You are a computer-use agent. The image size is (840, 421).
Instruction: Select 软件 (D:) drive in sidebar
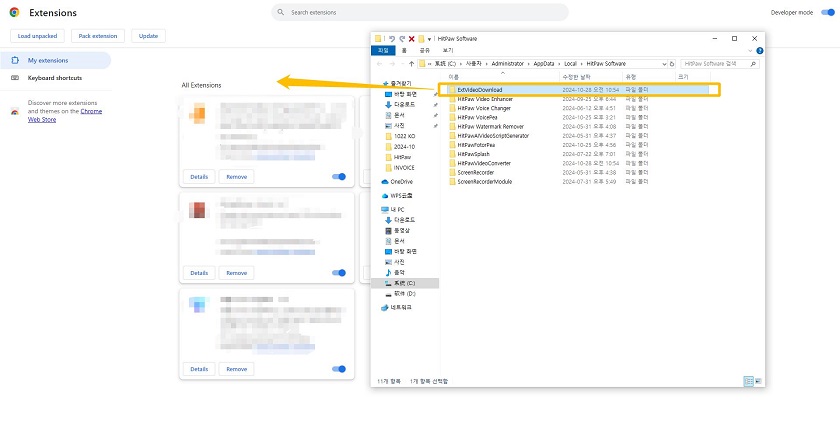click(x=400, y=294)
